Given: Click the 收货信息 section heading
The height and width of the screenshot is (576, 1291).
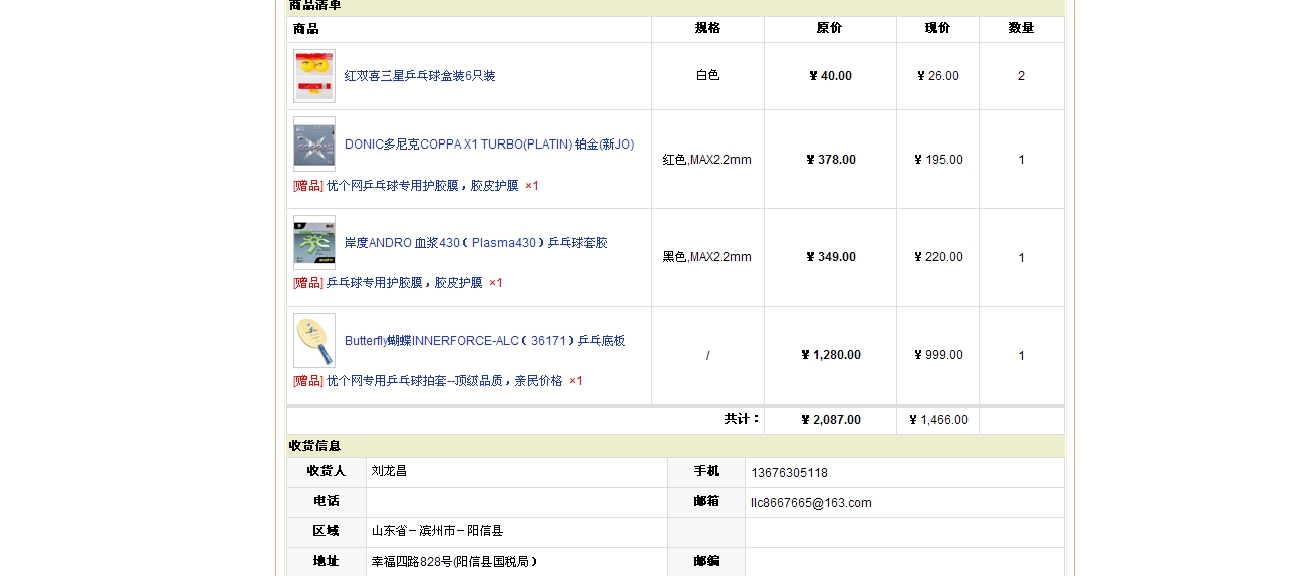Looking at the screenshot, I should [x=315, y=446].
